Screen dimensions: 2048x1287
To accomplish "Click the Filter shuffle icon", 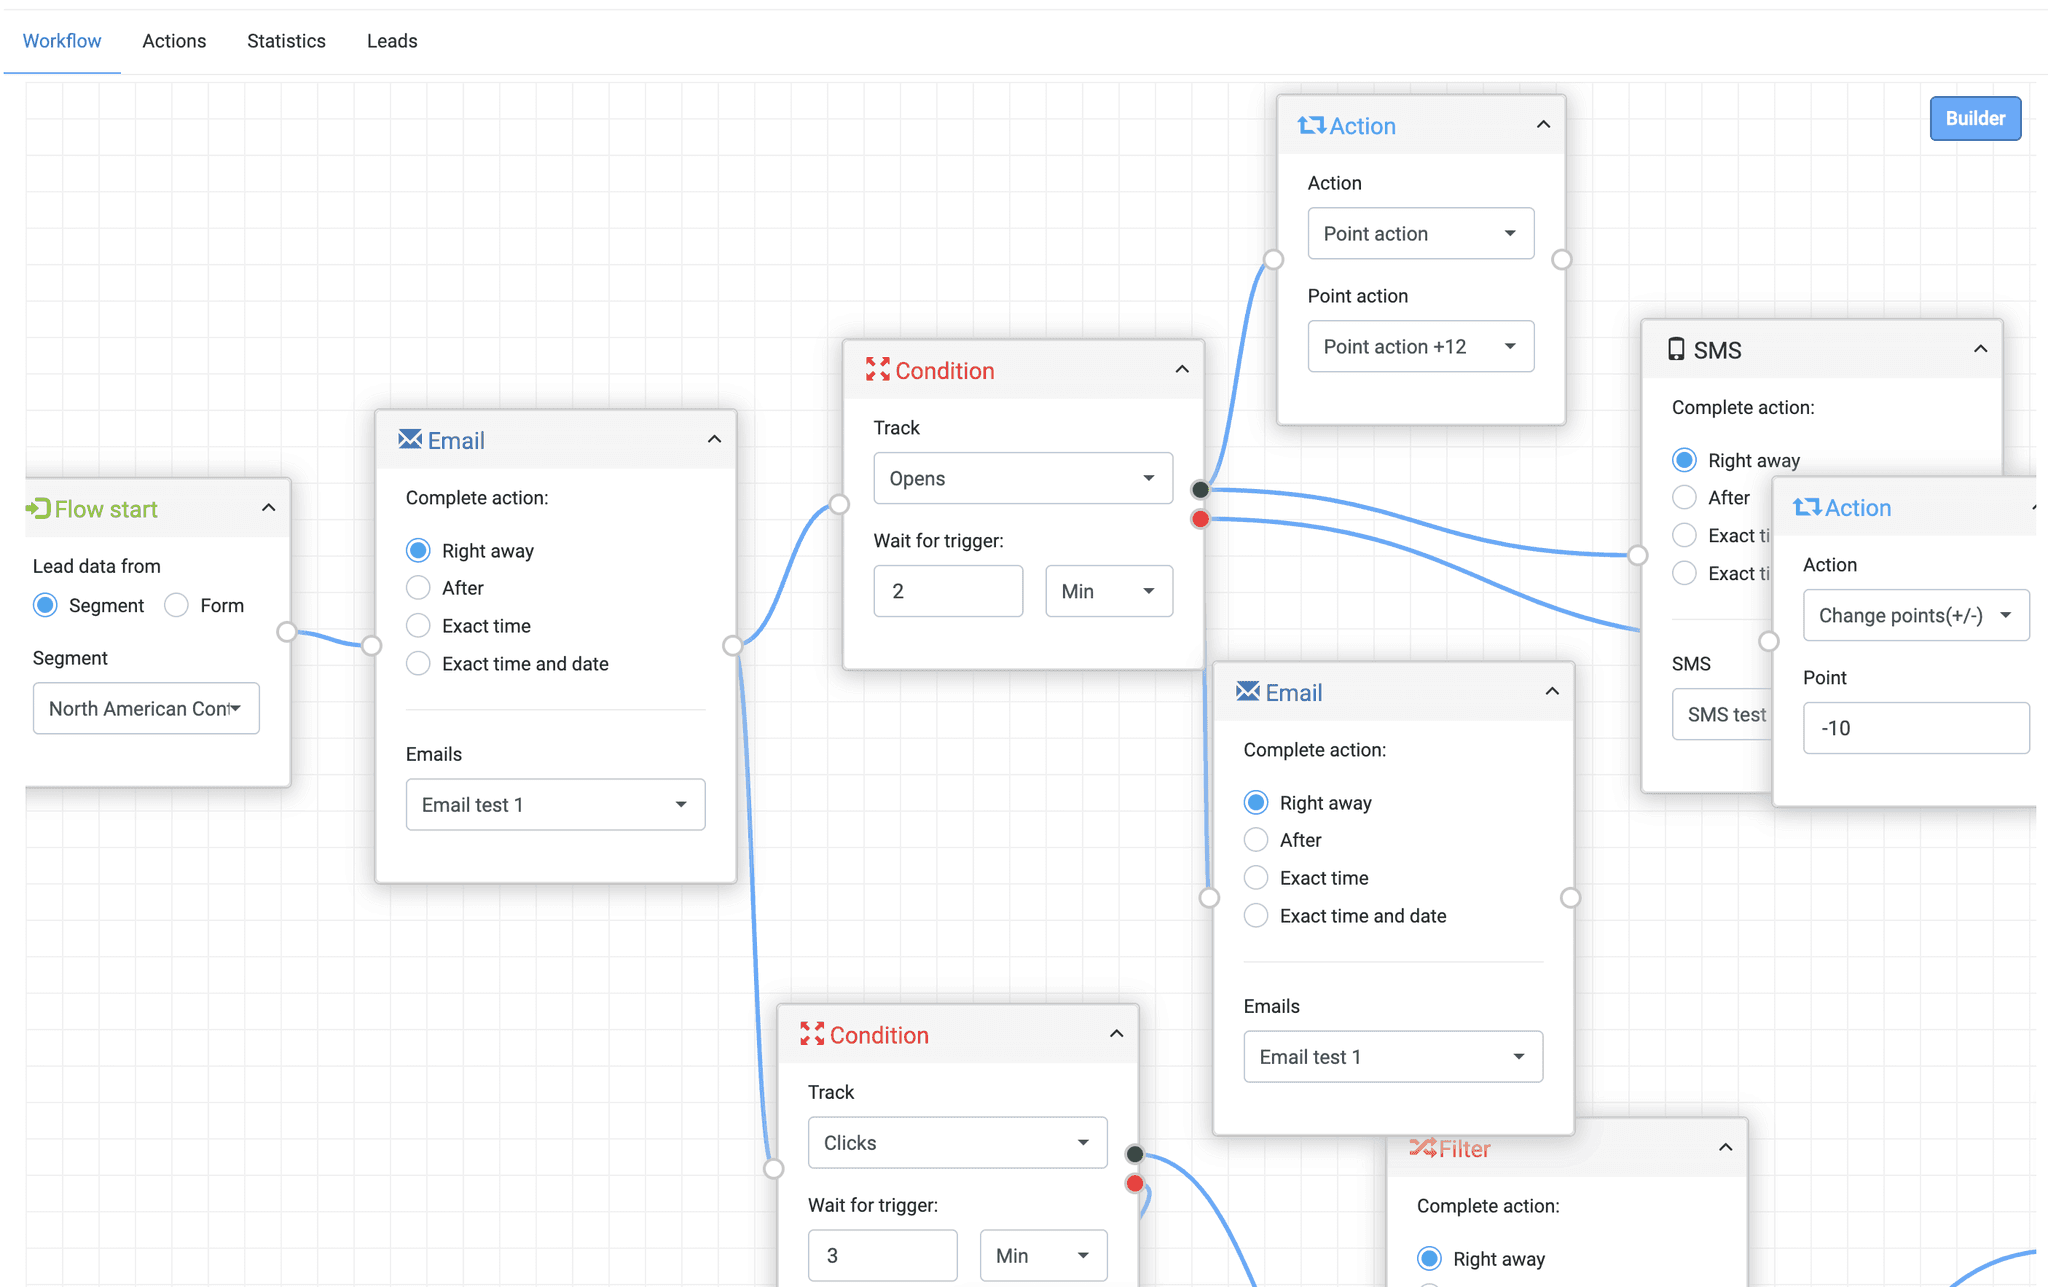I will (x=1422, y=1147).
